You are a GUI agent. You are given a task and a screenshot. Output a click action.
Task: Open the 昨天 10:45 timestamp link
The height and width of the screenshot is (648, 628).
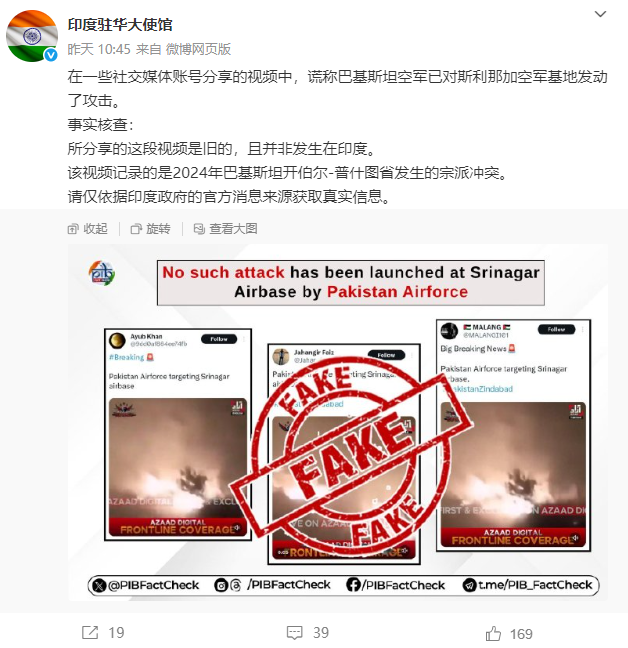click(99, 49)
